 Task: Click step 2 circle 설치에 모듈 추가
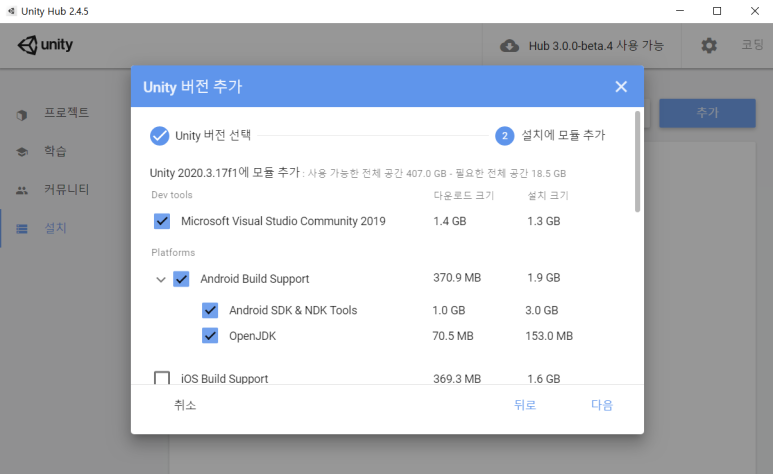point(504,136)
